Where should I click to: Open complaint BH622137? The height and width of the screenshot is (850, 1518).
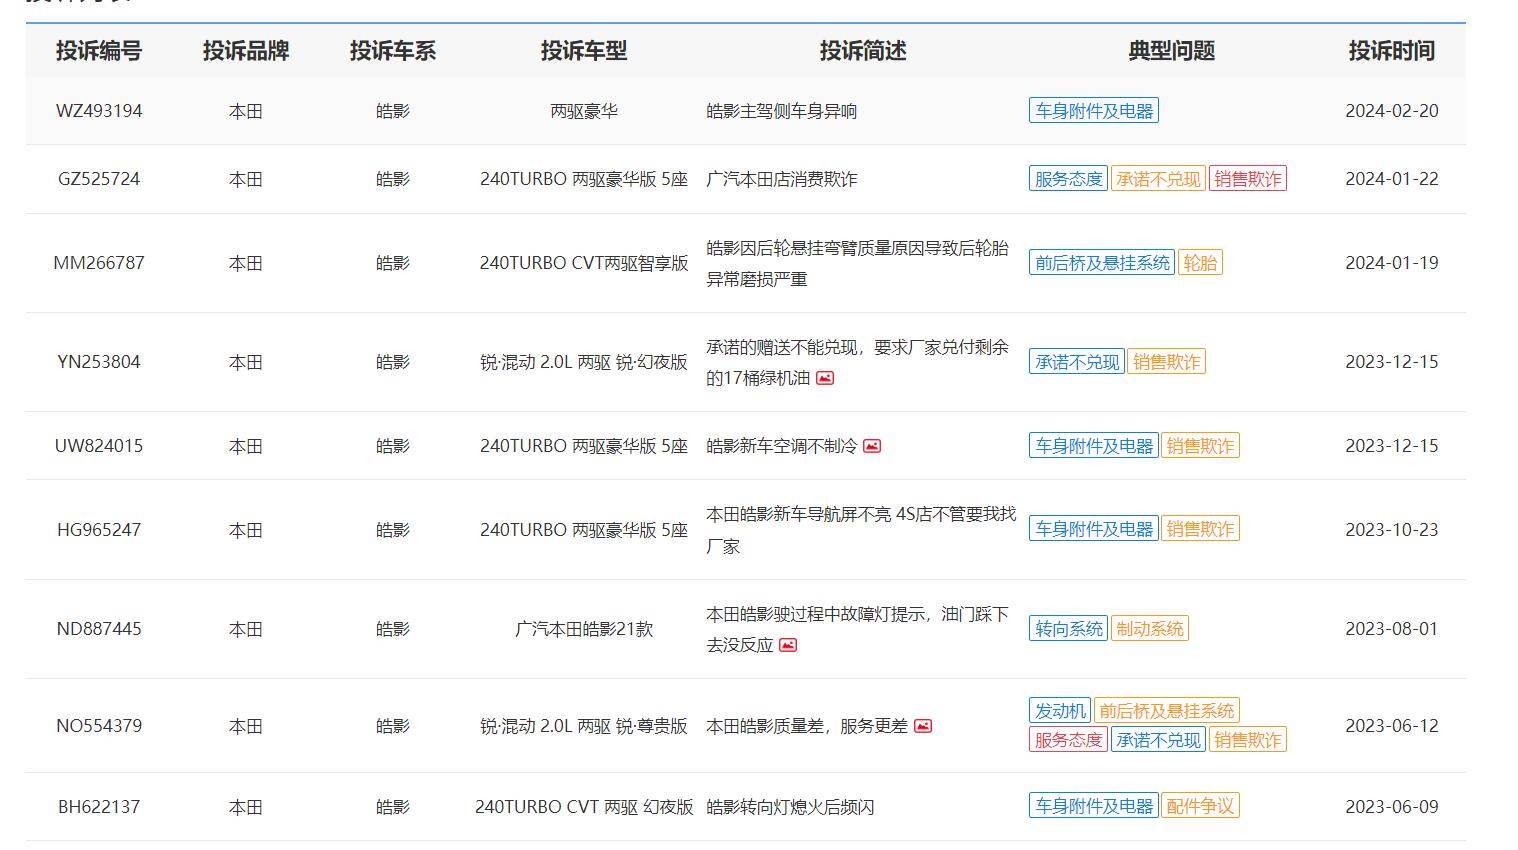(x=99, y=807)
